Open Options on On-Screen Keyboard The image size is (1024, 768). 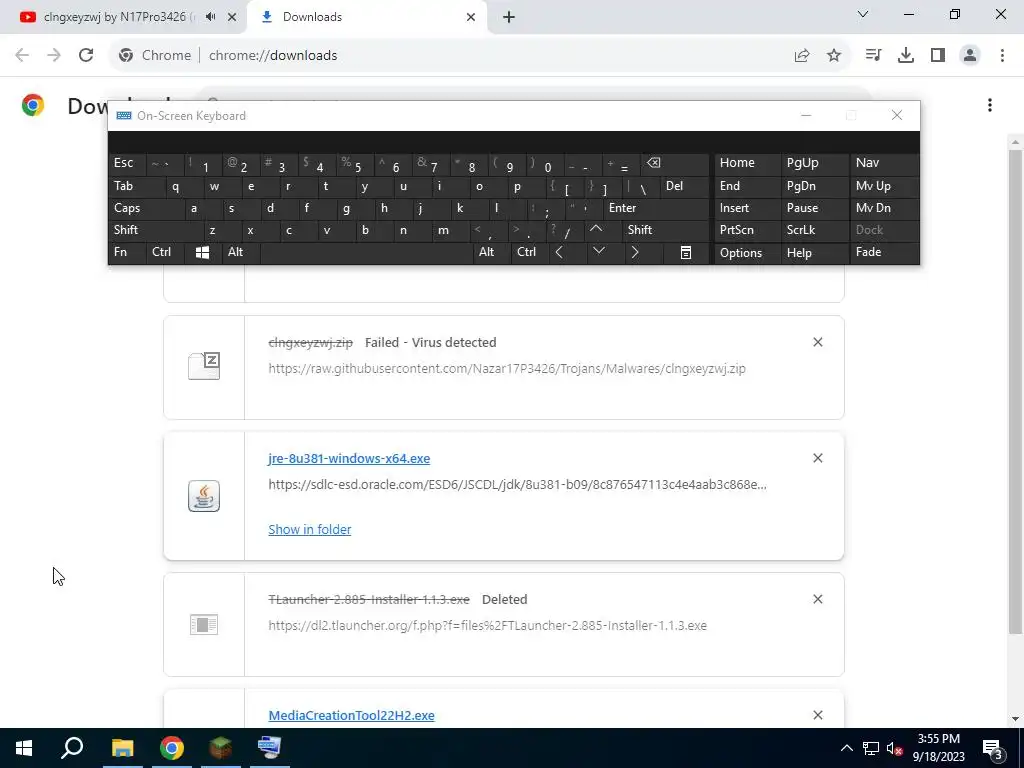(747, 252)
